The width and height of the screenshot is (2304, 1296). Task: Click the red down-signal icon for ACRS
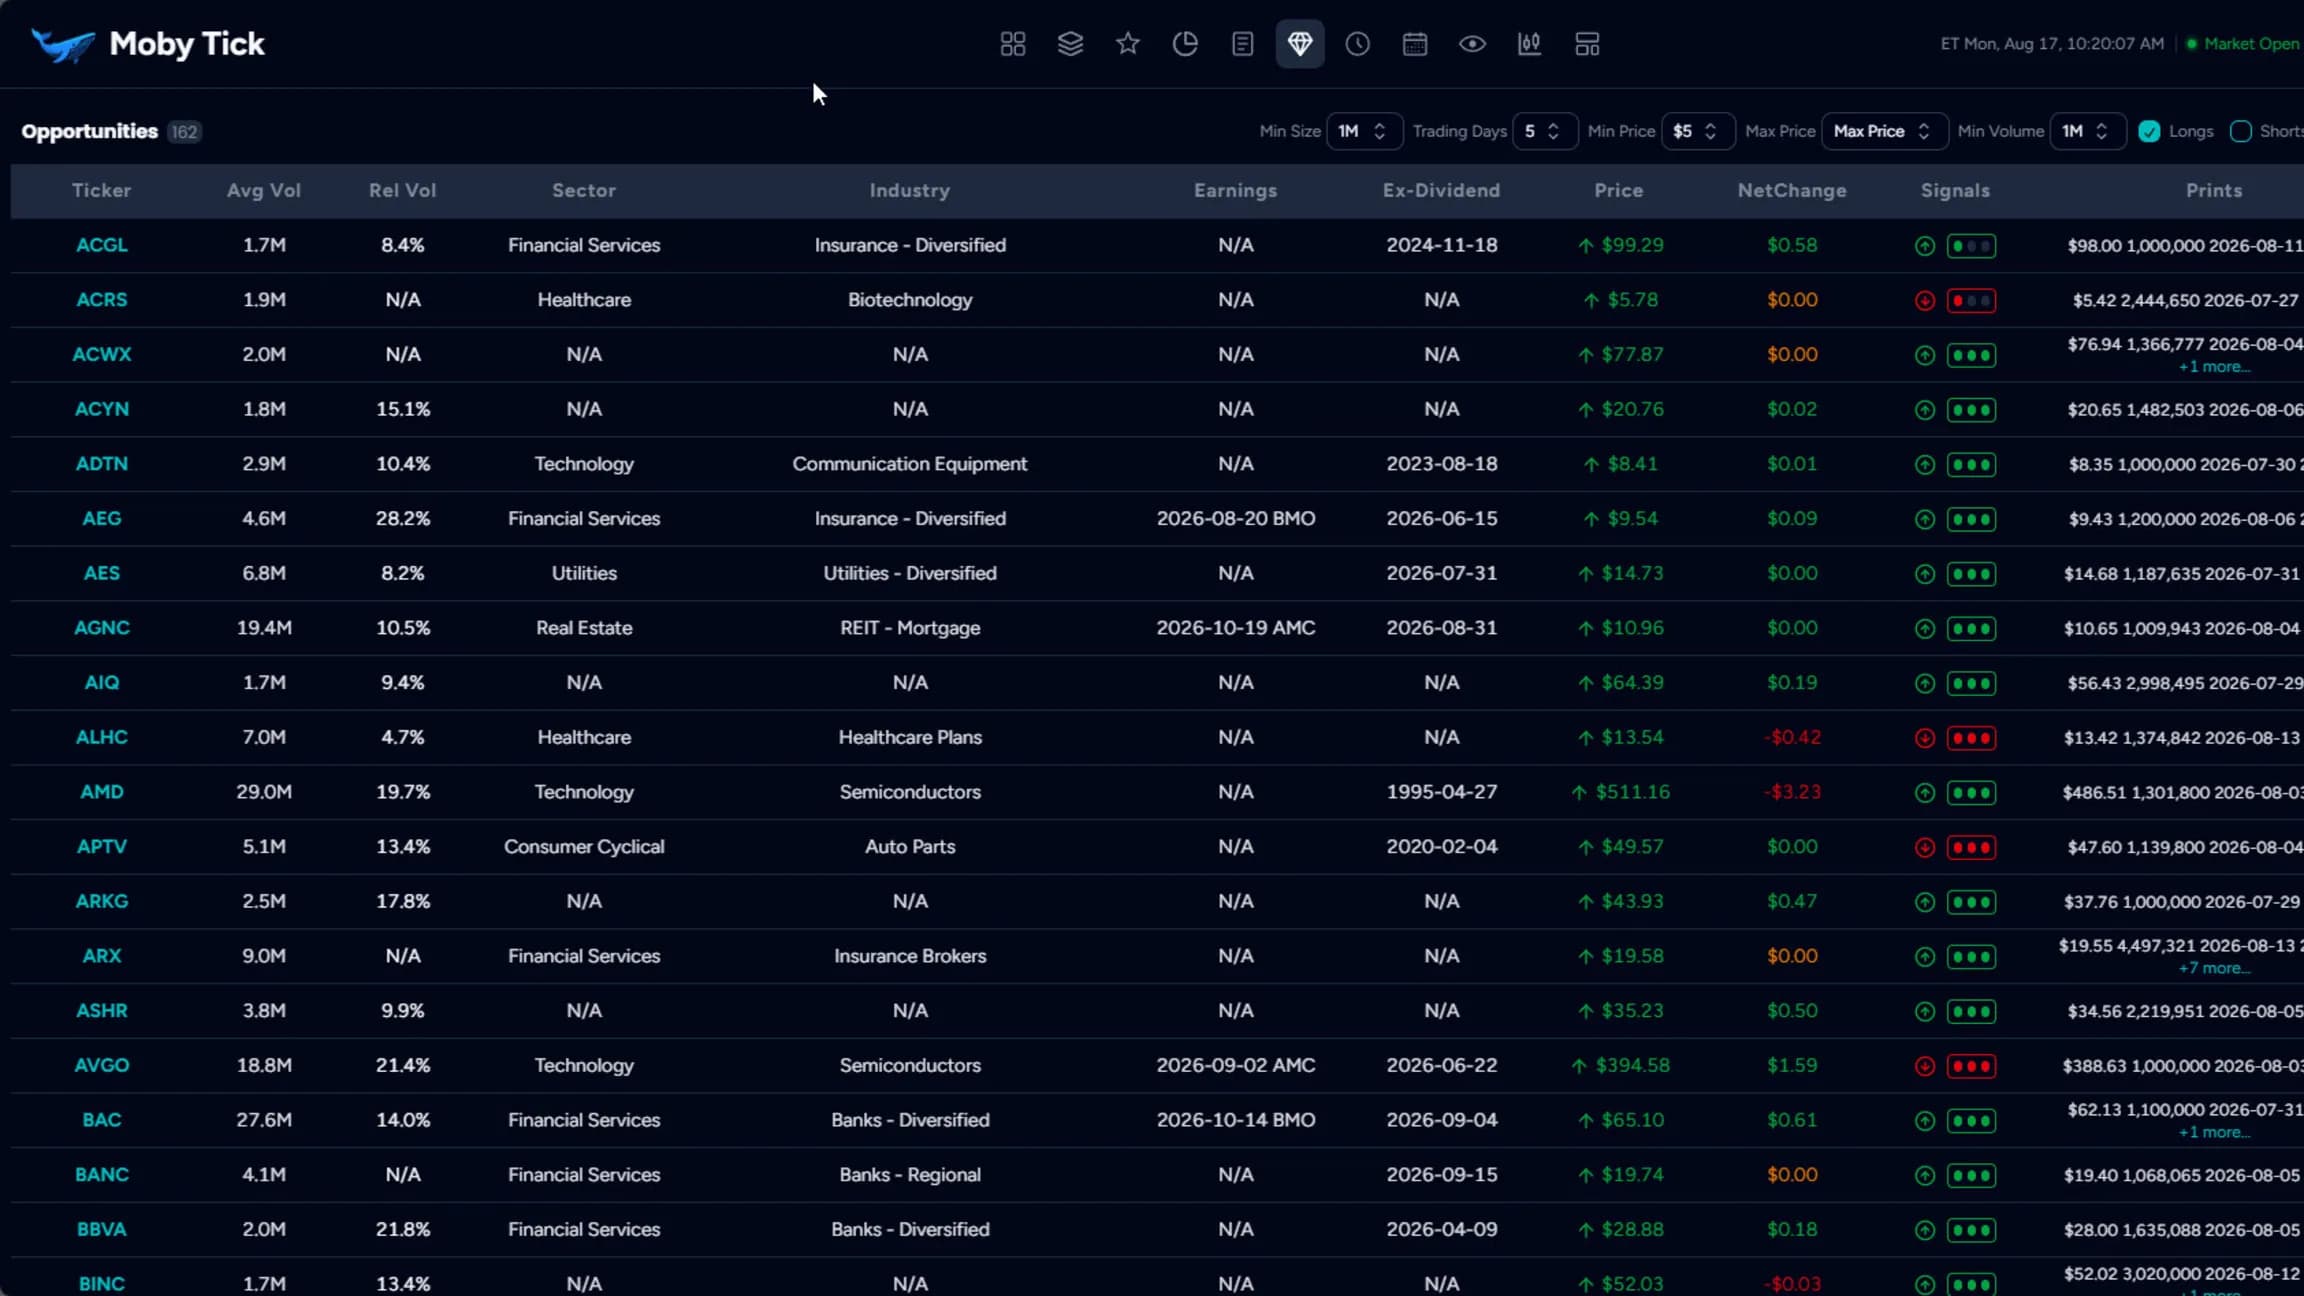[1925, 300]
